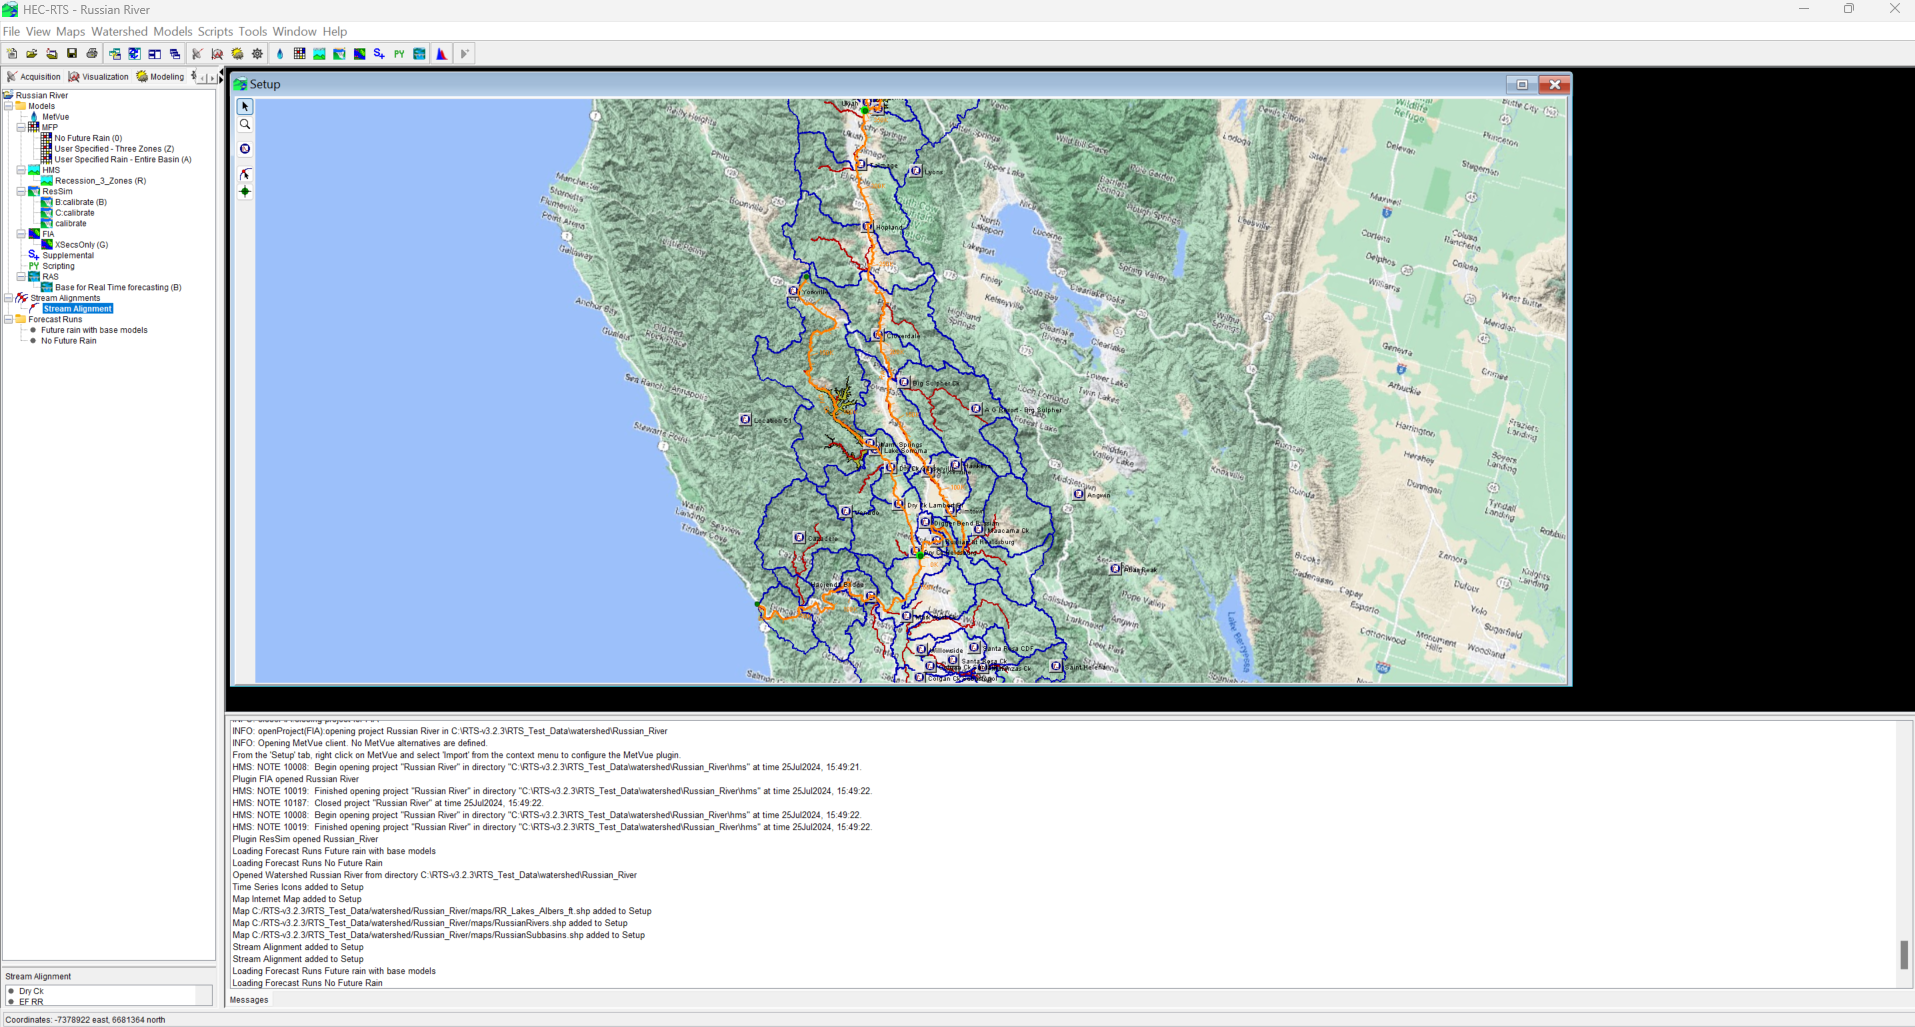Screen dimensions: 1915x1027
Task: Click the PY scripting toolbar icon
Action: point(399,54)
